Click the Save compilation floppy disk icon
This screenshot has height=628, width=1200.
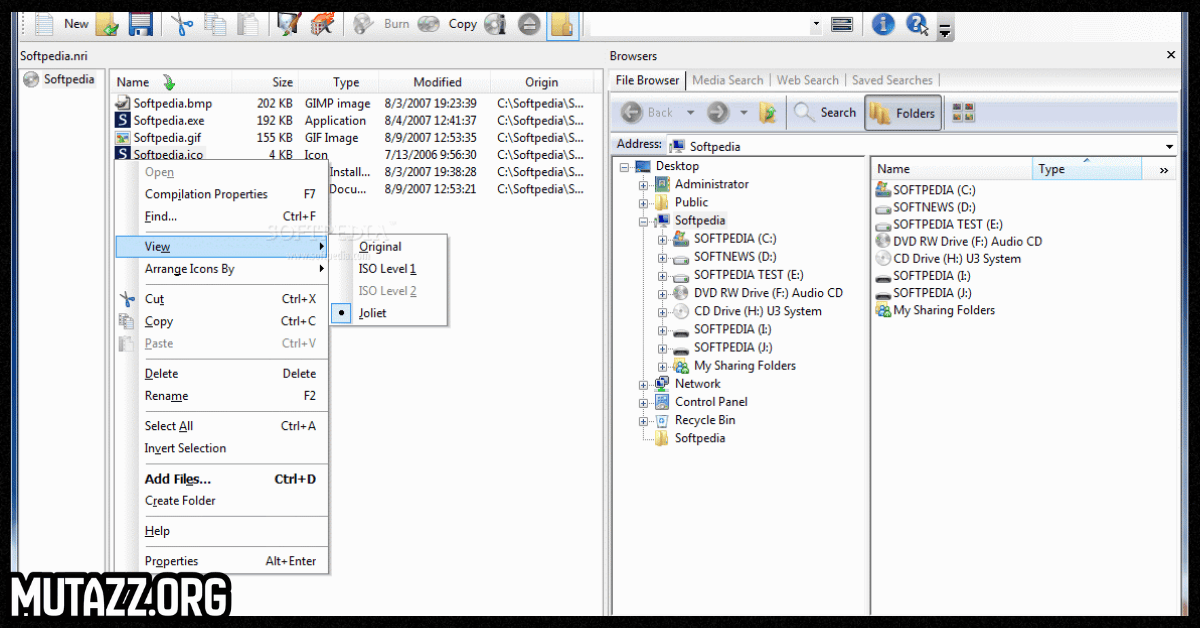[141, 24]
